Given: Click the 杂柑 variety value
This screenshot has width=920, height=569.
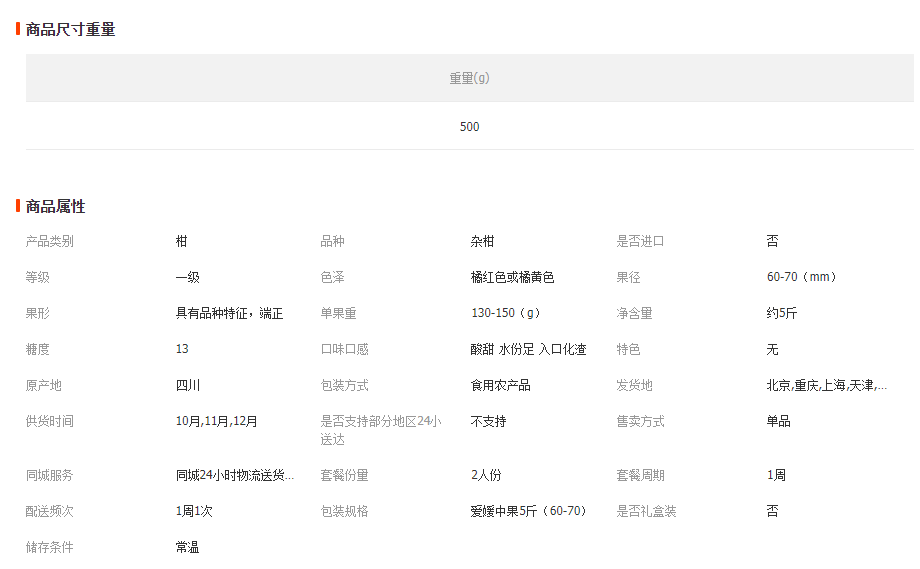Looking at the screenshot, I should [x=482, y=241].
